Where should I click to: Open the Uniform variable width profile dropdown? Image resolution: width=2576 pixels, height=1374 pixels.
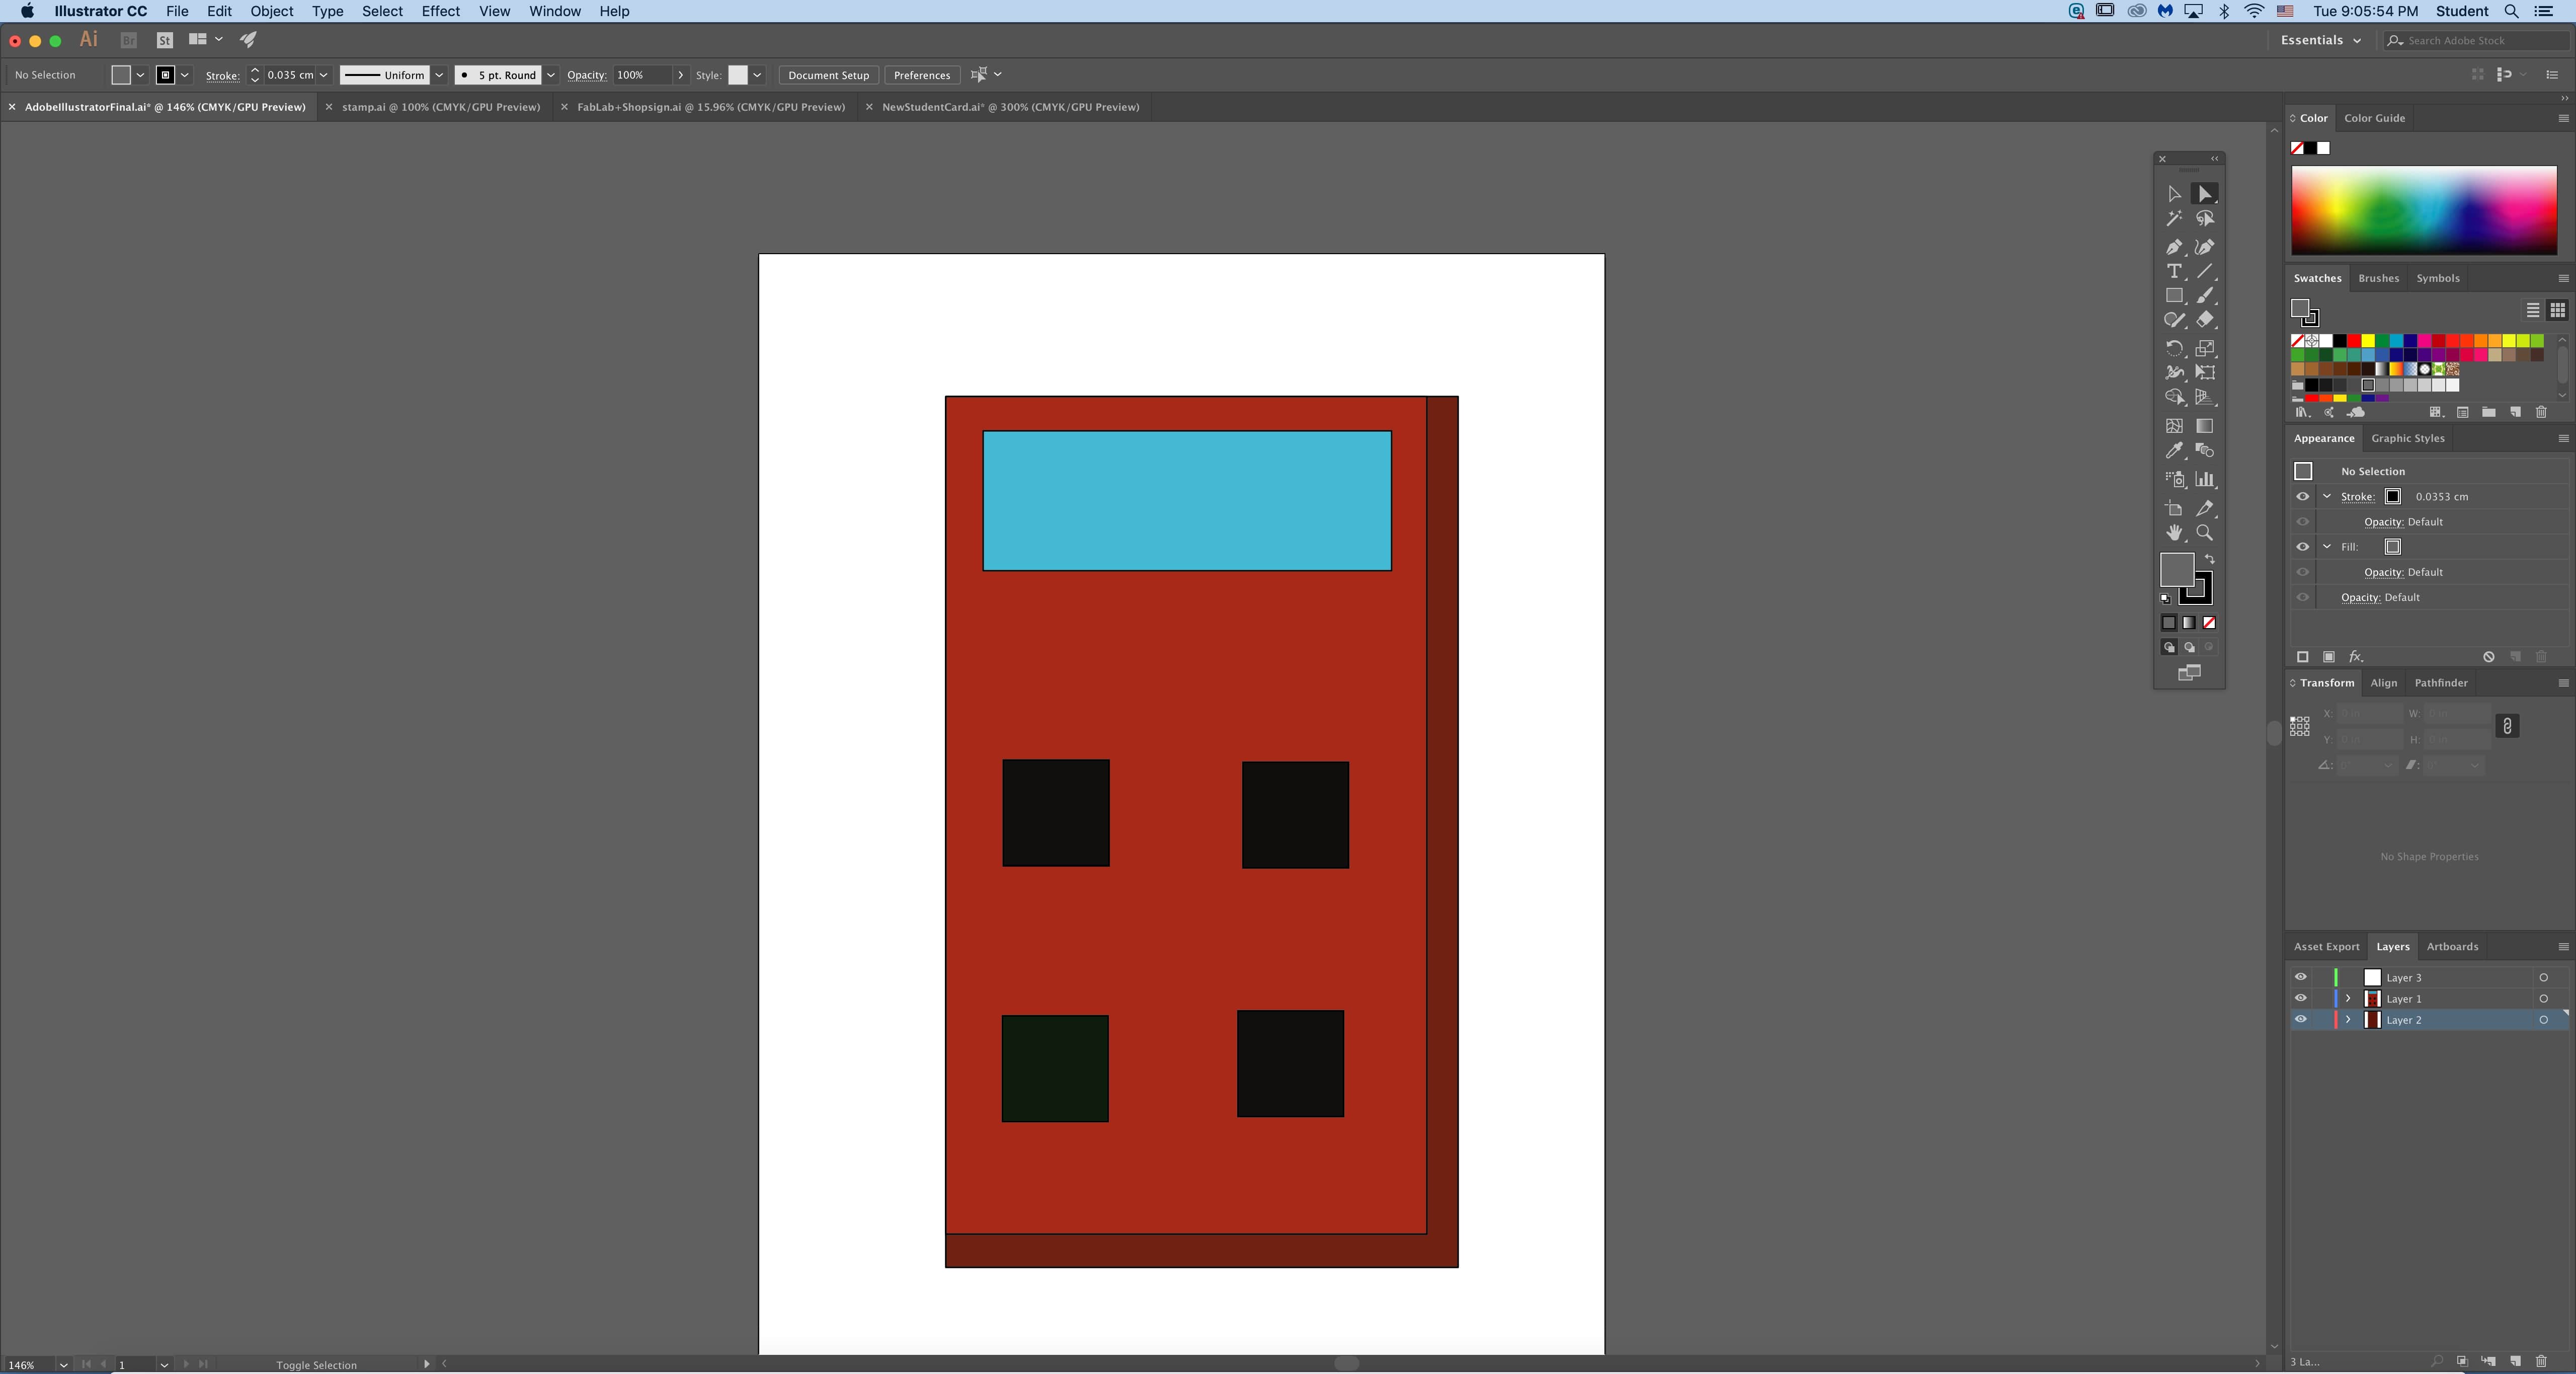point(439,76)
